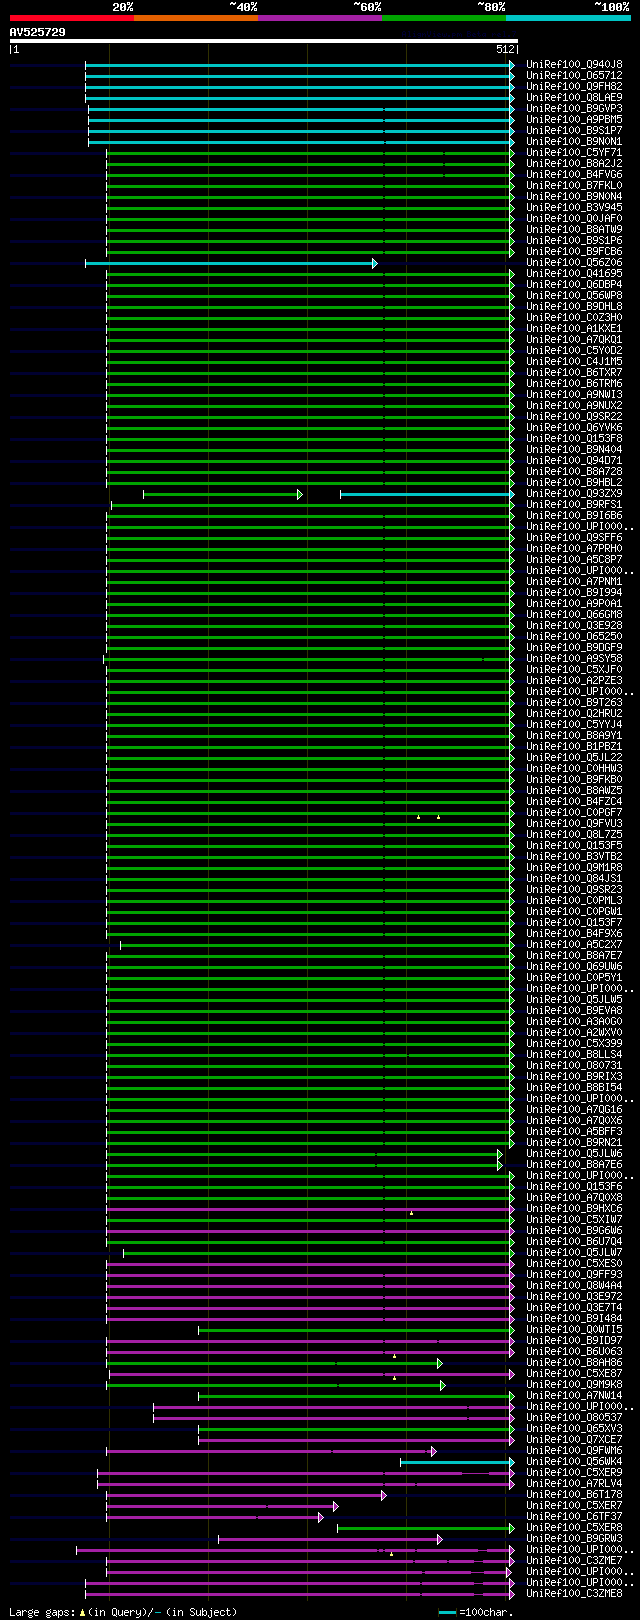Select the UniRef100_Q8L7Z5 label

click(574, 834)
